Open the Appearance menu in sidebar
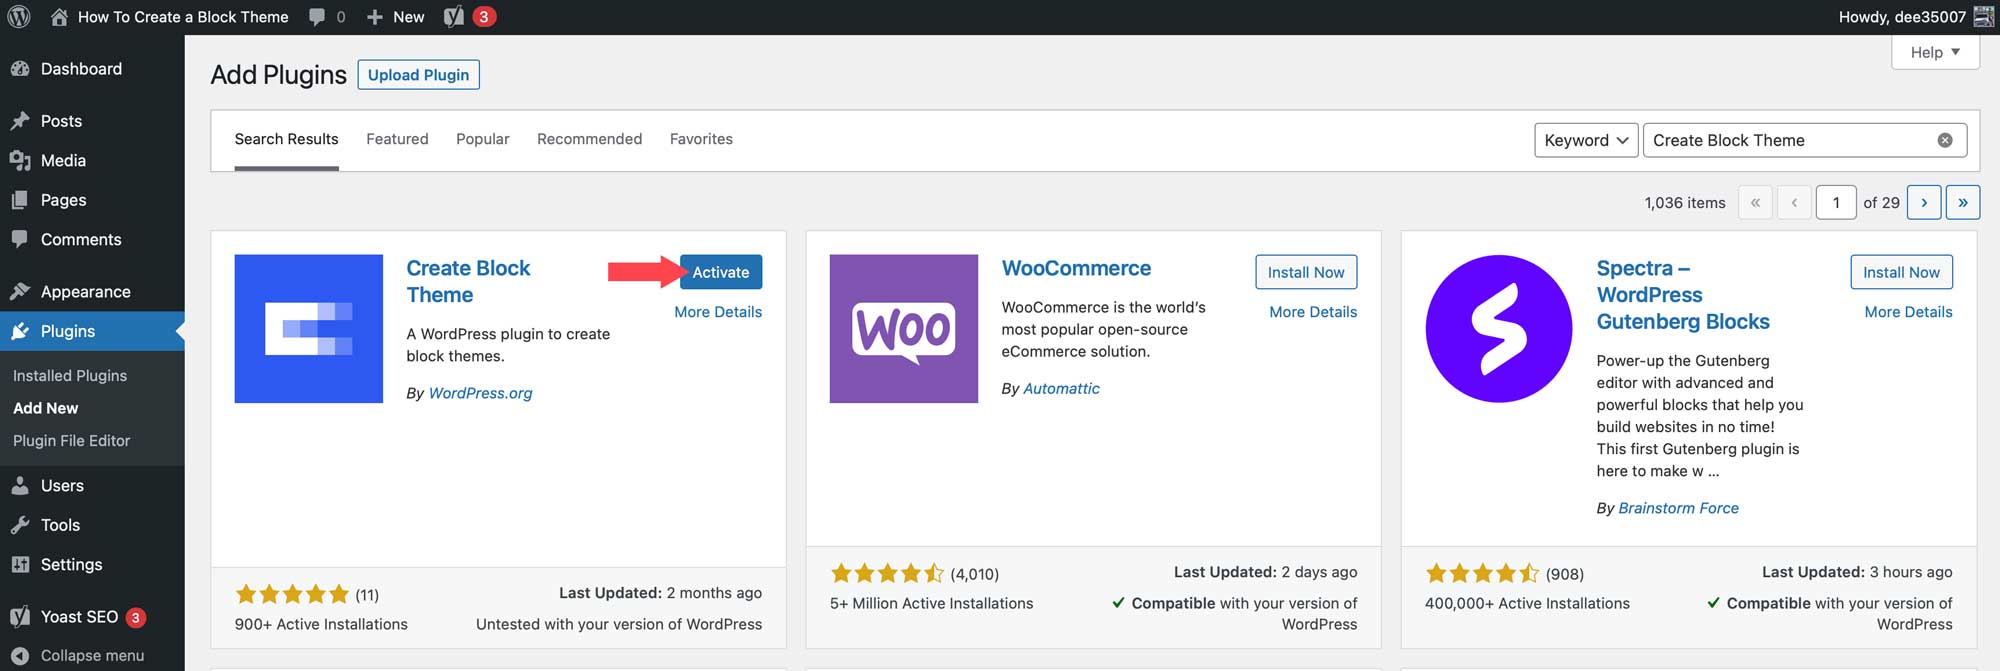 coord(85,291)
